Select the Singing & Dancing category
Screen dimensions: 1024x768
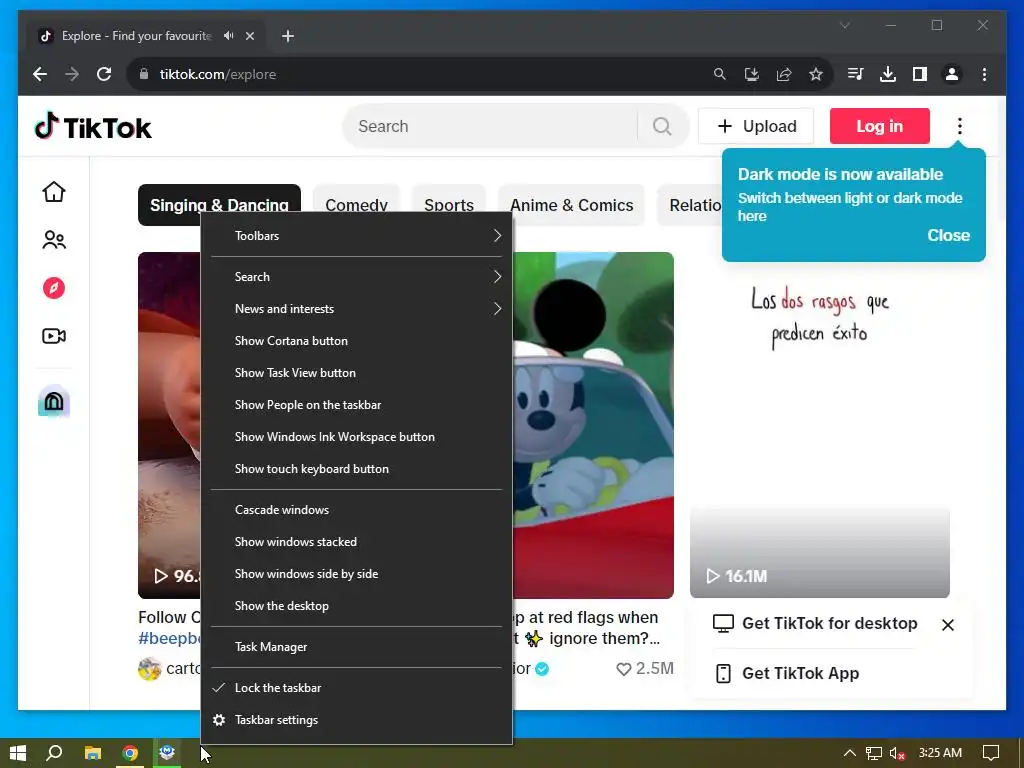click(219, 205)
